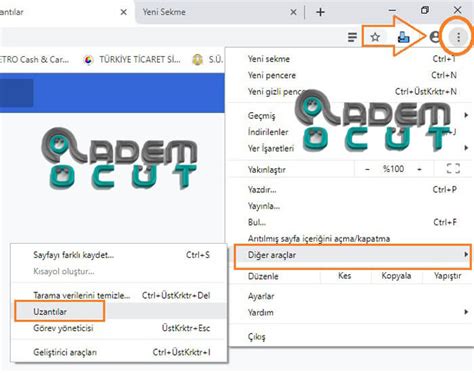The height and width of the screenshot is (373, 474).
Task: Select Sayfayı farklı kaydet... in submenu
Action: (119, 255)
